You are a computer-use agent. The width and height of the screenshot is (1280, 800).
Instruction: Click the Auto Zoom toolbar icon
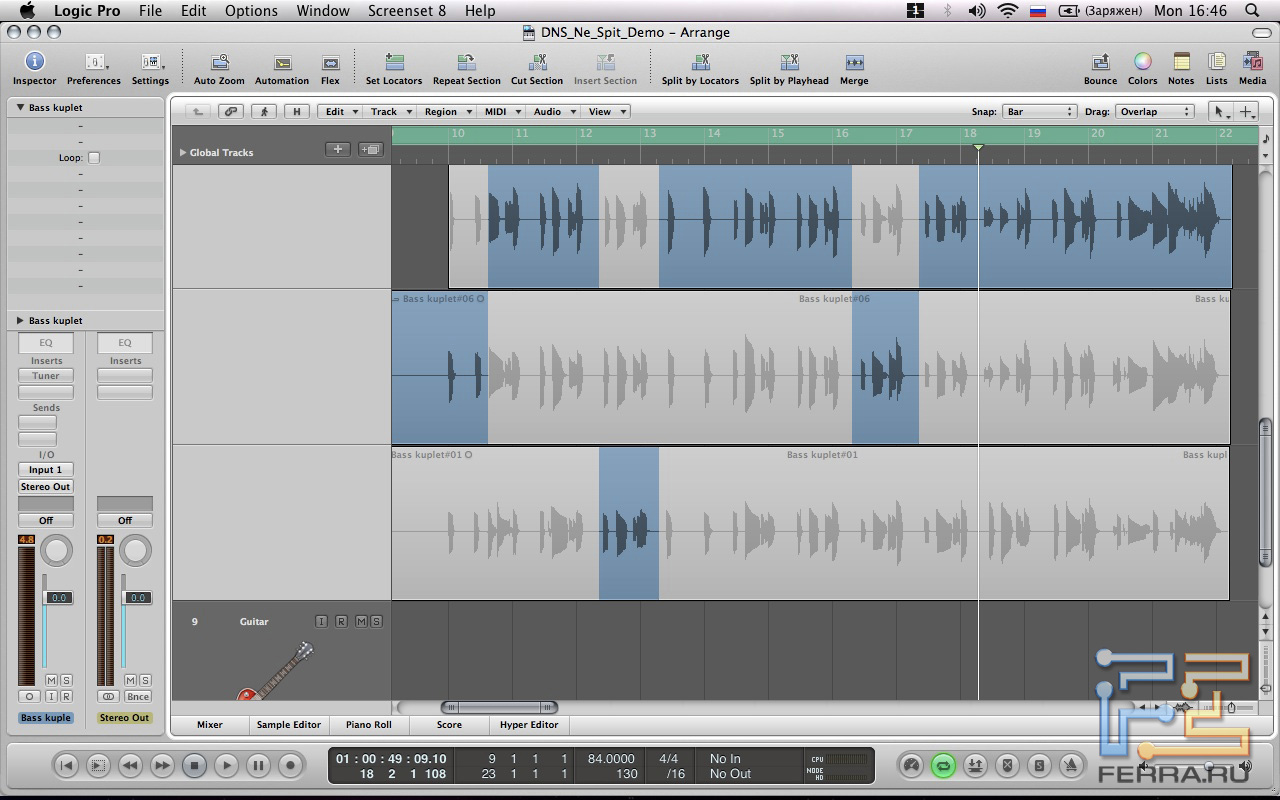(x=219, y=63)
